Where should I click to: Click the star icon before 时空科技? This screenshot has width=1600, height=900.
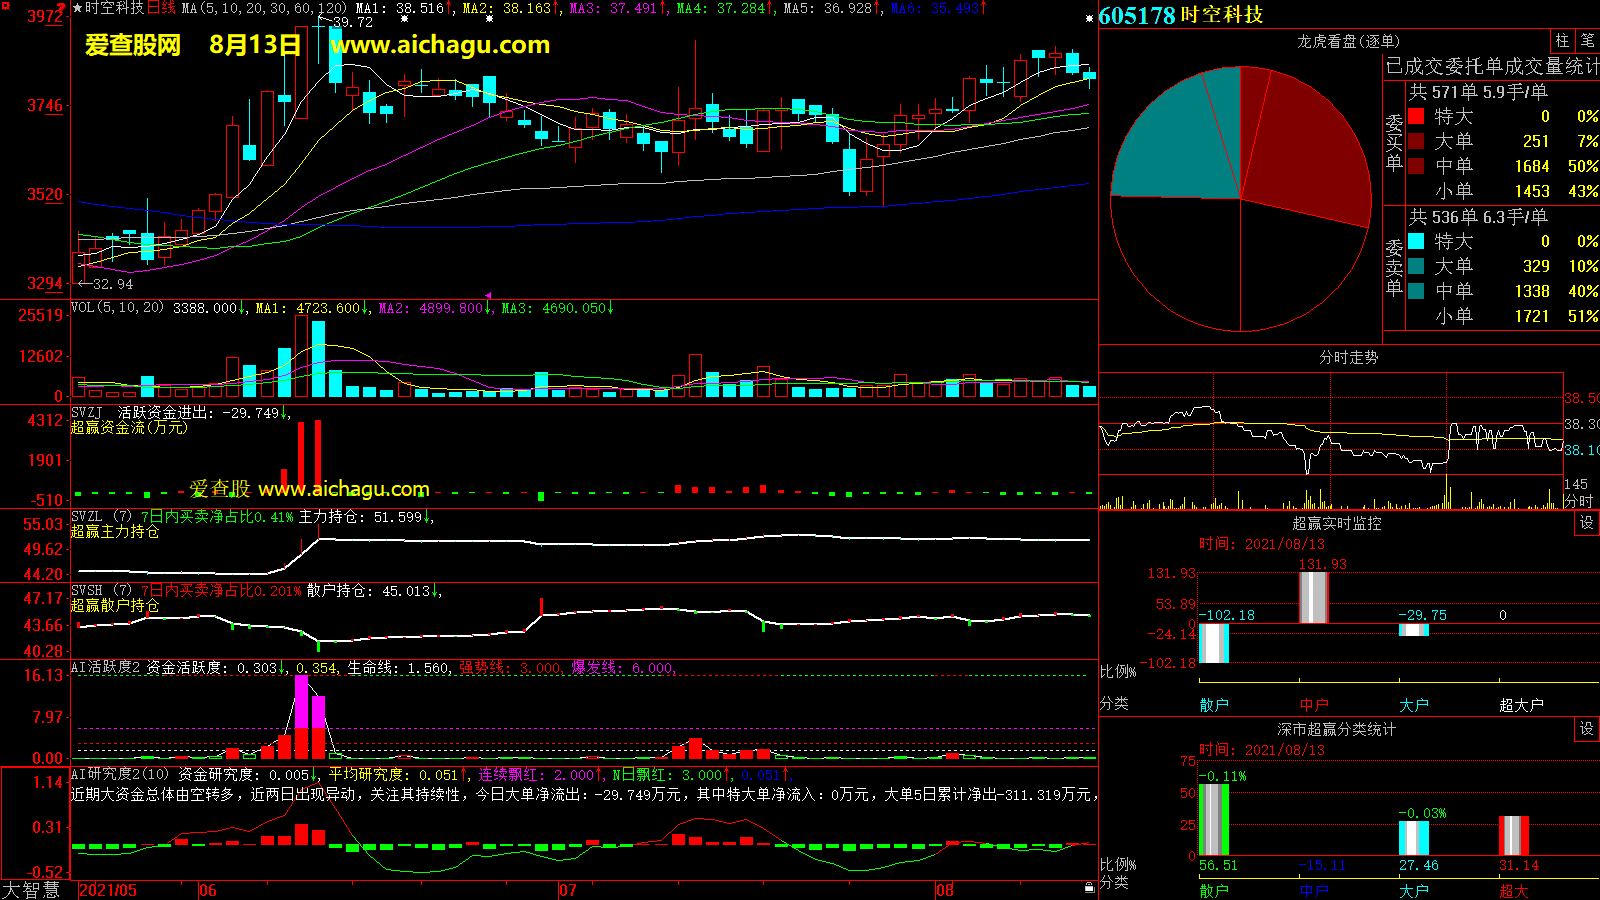click(x=78, y=8)
